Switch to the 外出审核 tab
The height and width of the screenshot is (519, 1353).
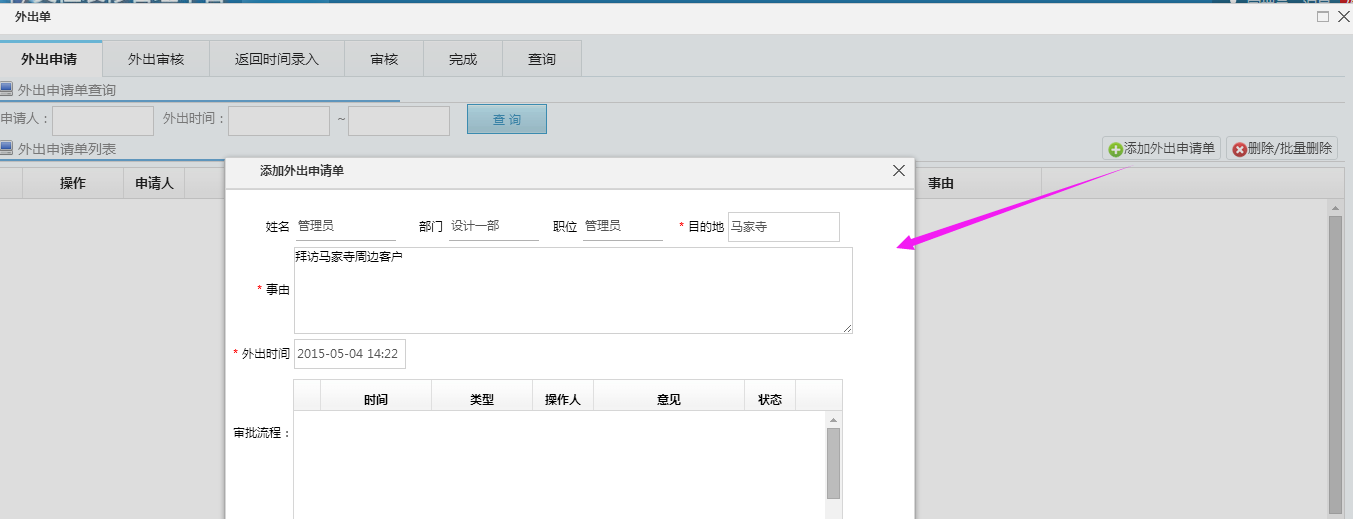[x=156, y=59]
